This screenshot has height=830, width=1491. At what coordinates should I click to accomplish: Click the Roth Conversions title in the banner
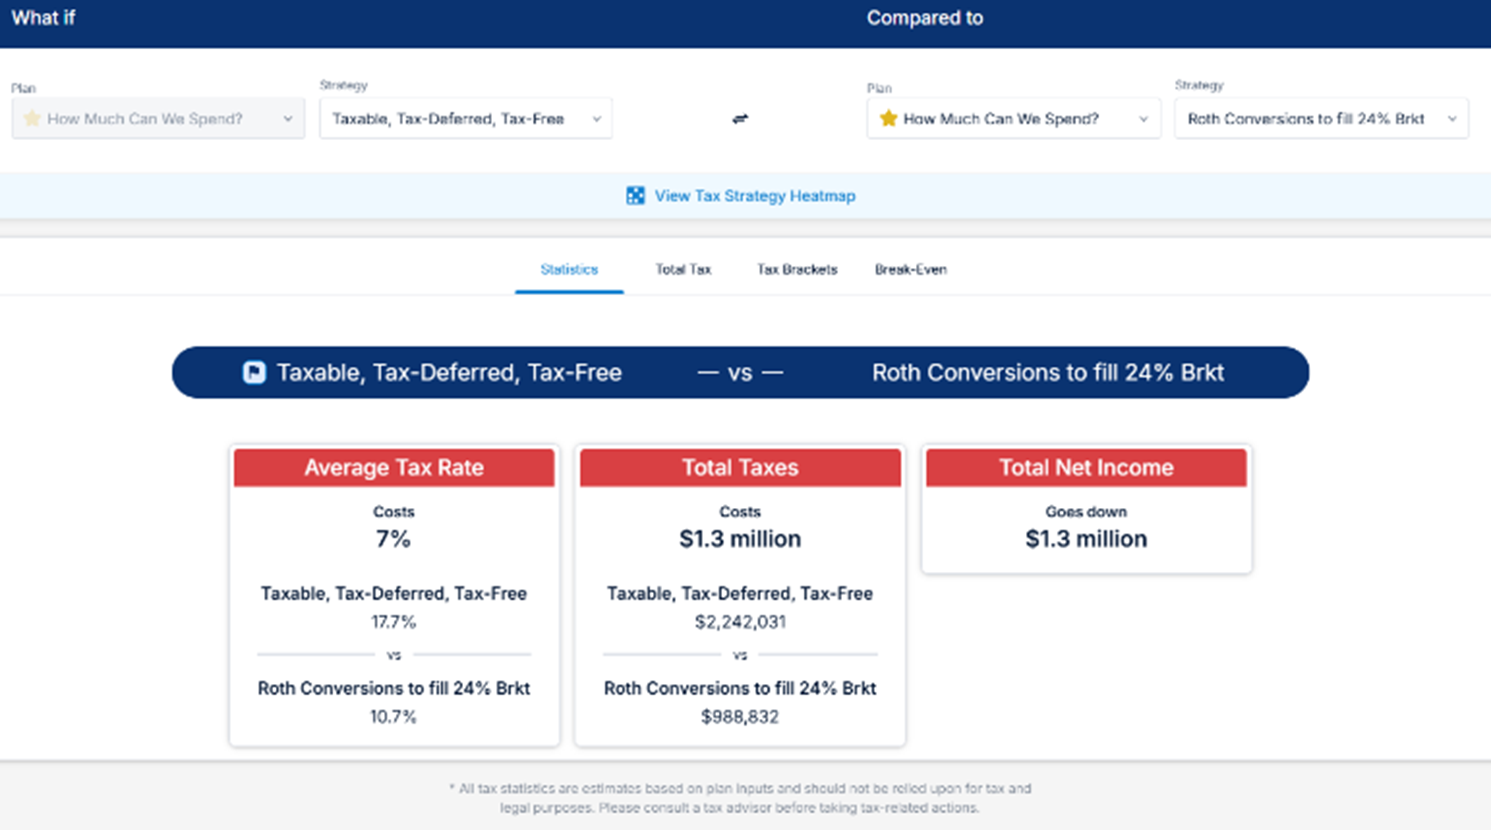pyautogui.click(x=1047, y=373)
